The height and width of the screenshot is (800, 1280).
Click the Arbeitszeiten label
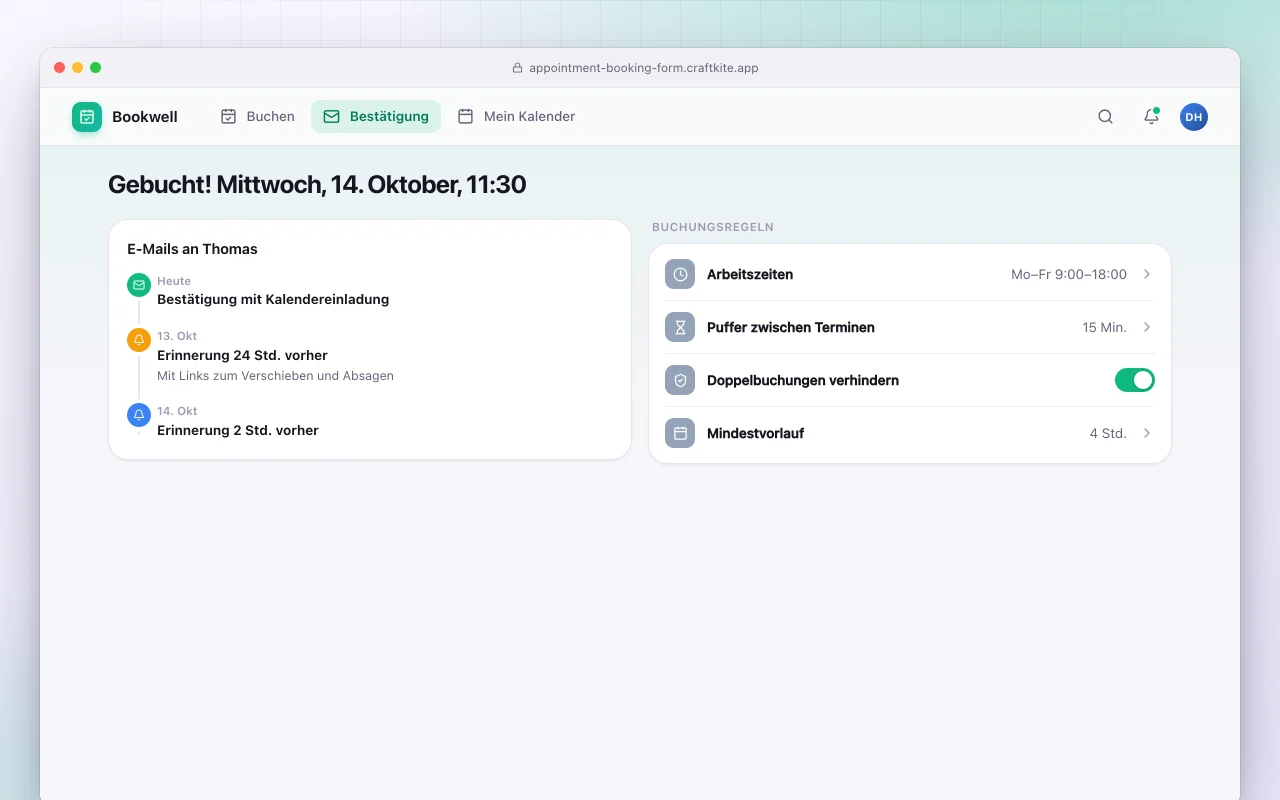click(x=750, y=274)
